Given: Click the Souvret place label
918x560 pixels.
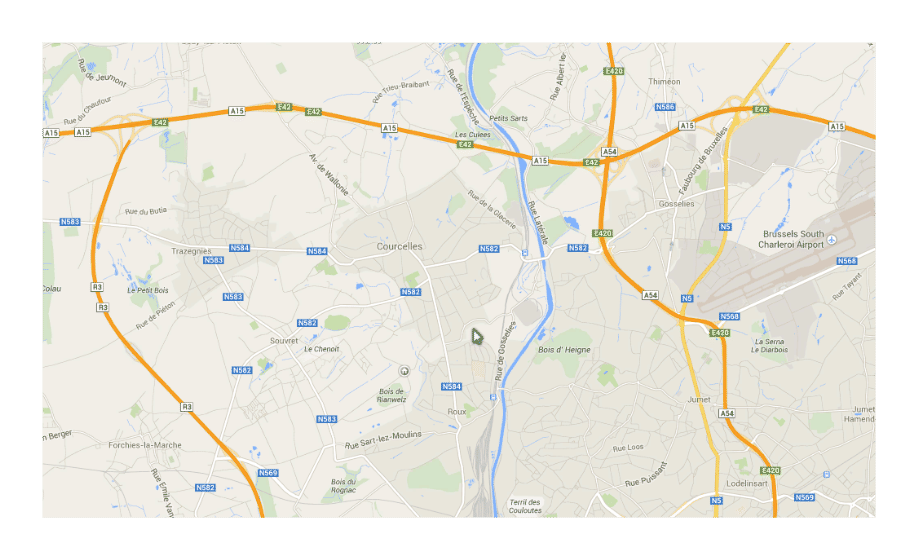Looking at the screenshot, I should tap(284, 341).
